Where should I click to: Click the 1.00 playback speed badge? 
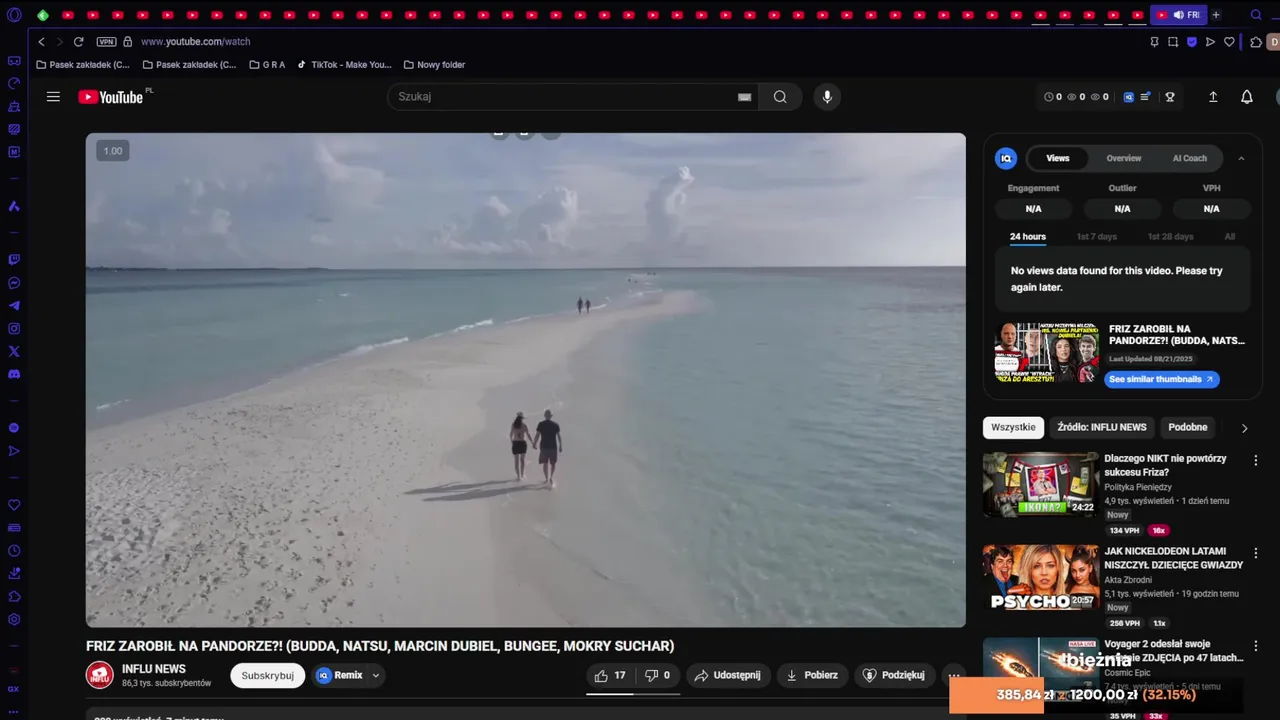click(x=113, y=151)
